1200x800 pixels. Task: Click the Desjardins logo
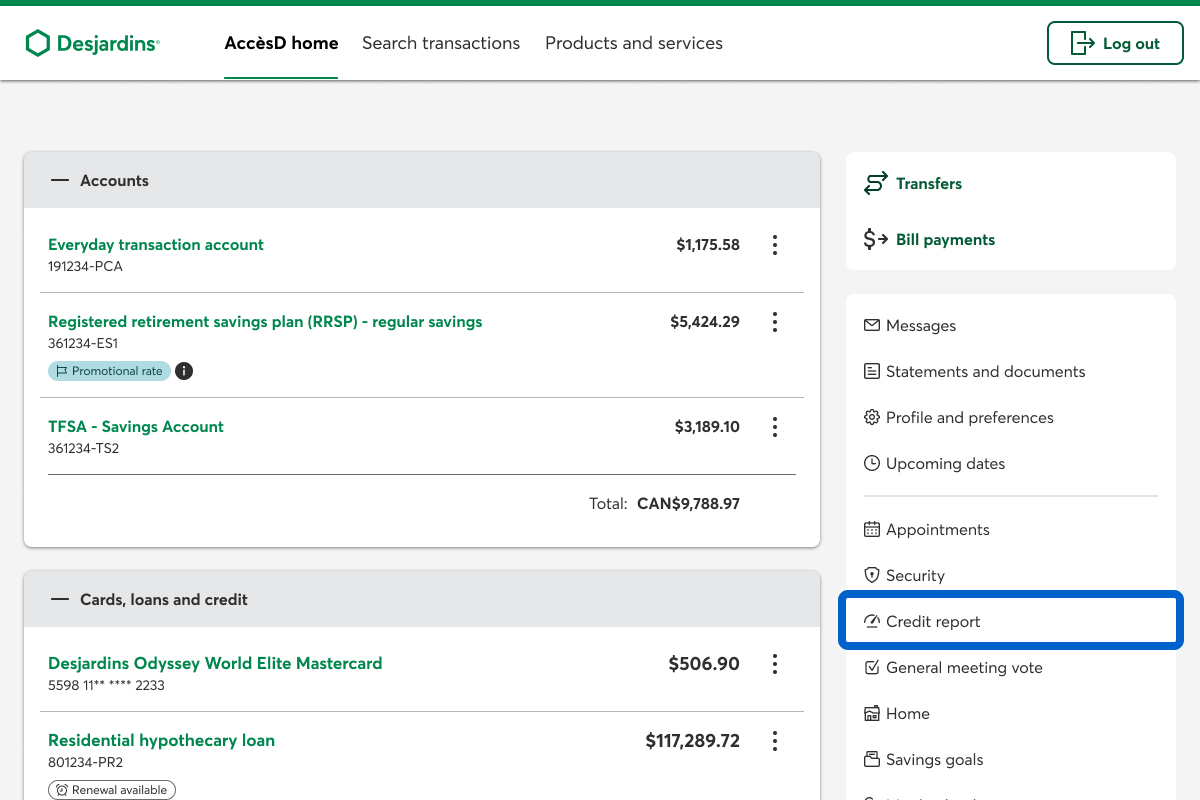pyautogui.click(x=92, y=43)
